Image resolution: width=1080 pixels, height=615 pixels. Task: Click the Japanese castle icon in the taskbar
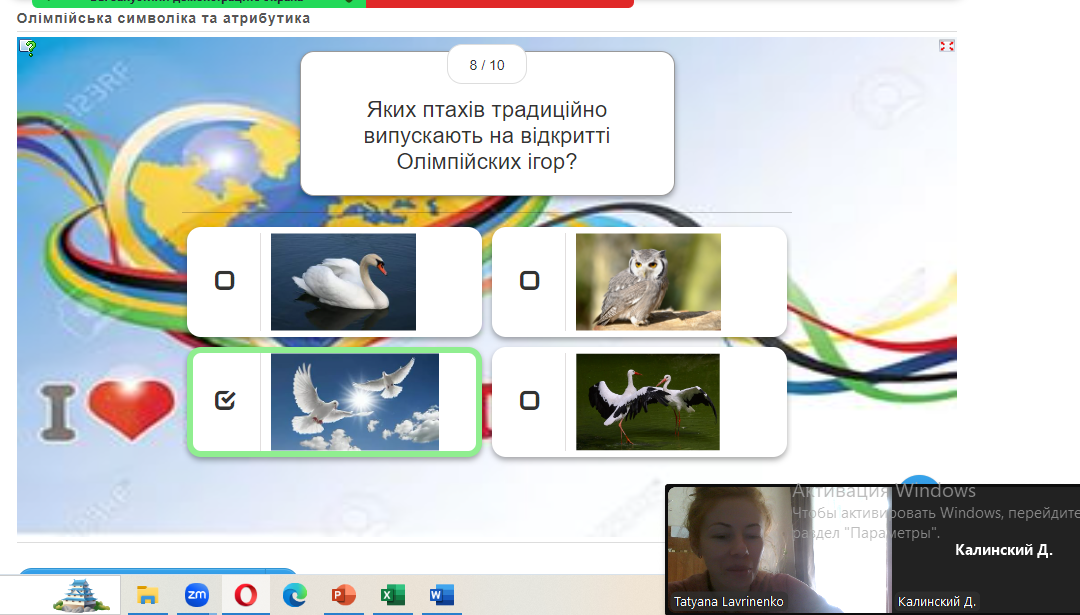coord(81,594)
